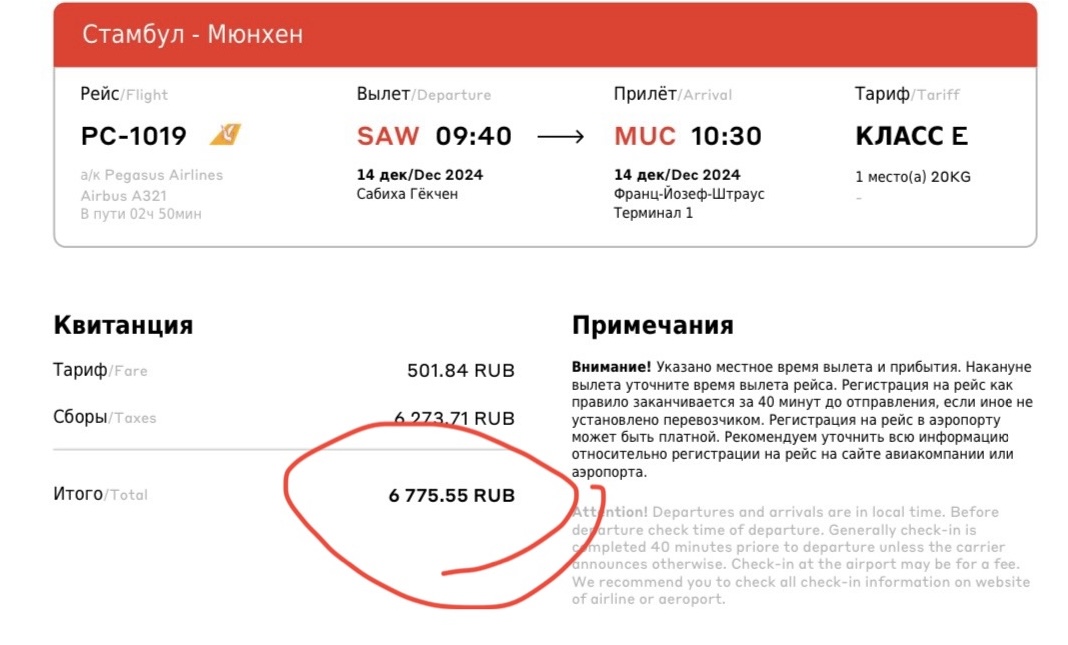
Task: Click the Итого/Total label
Action: (x=100, y=494)
